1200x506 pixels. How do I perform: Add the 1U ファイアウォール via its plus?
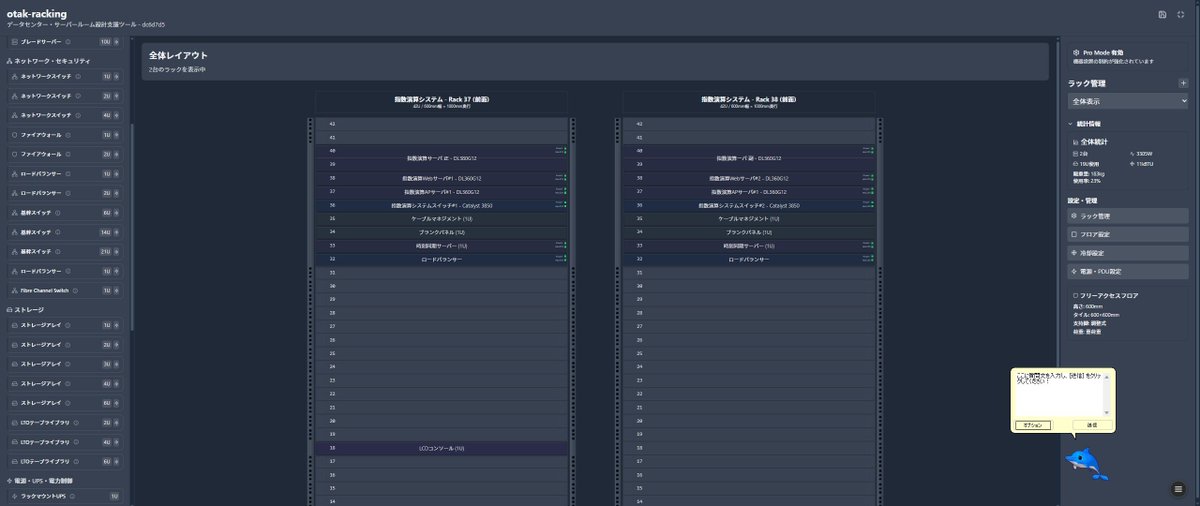(117, 134)
